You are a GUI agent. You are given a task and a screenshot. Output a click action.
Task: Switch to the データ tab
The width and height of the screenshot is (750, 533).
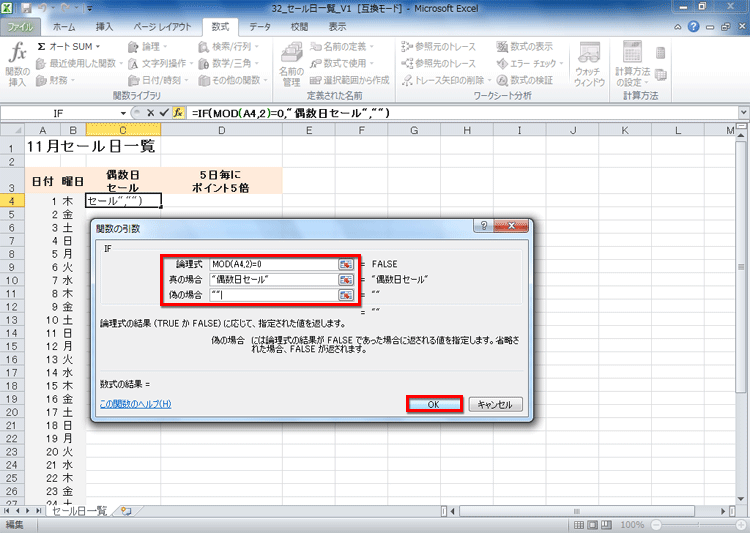260,27
